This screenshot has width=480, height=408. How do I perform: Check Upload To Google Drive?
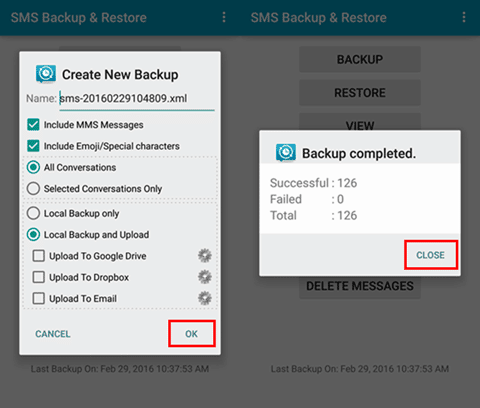point(39,256)
